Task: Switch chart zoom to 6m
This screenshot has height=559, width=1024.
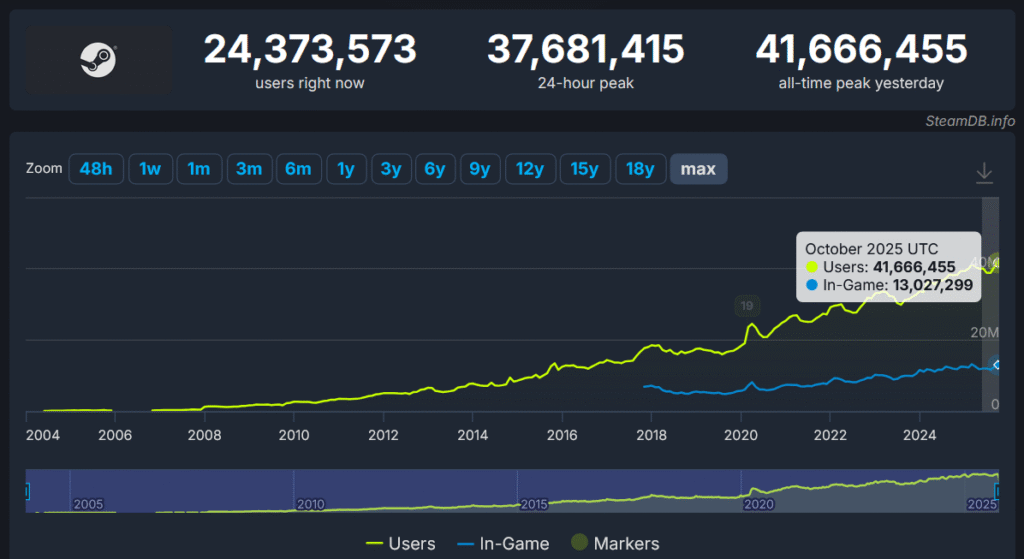Action: pos(298,169)
